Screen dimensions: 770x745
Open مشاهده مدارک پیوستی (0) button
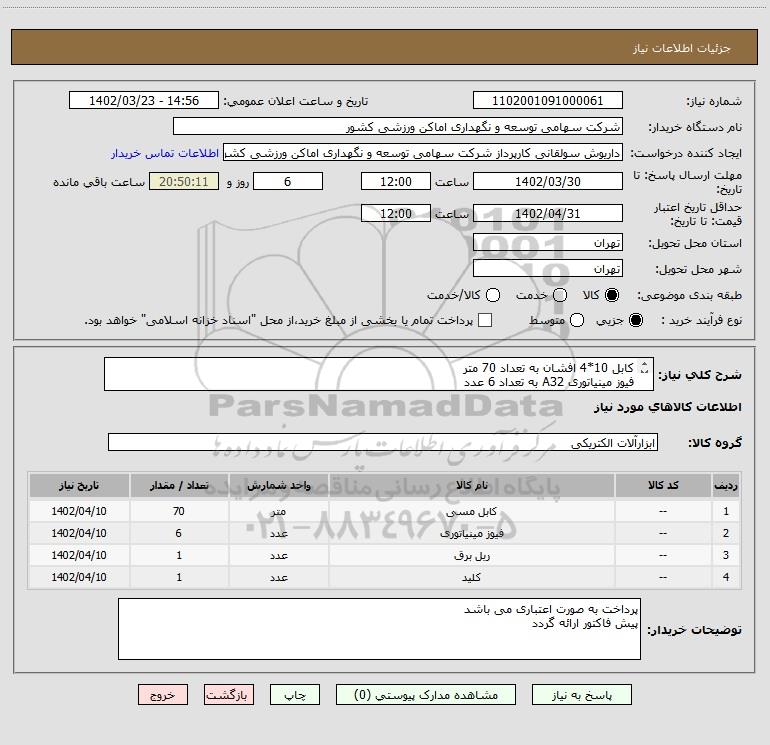(x=426, y=695)
